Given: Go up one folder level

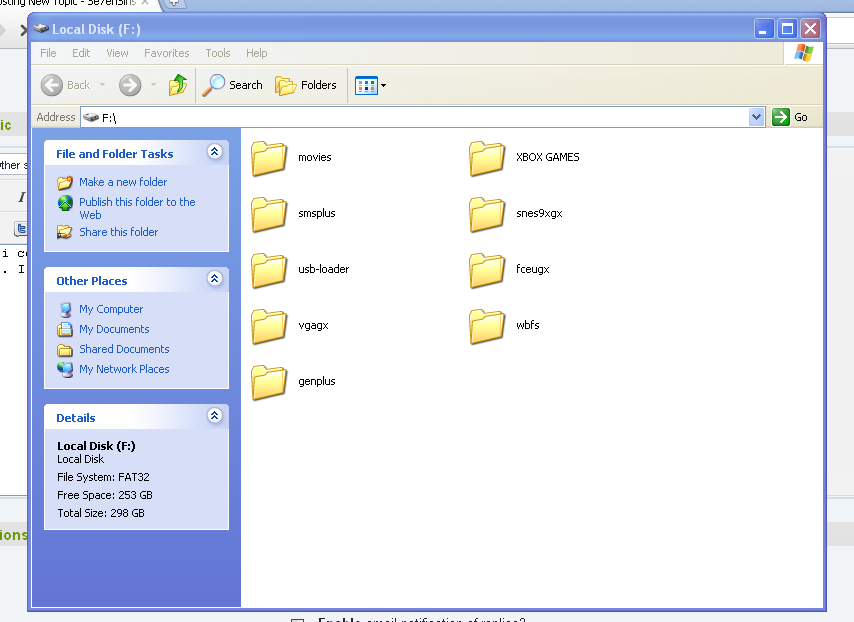Looking at the screenshot, I should point(178,85).
